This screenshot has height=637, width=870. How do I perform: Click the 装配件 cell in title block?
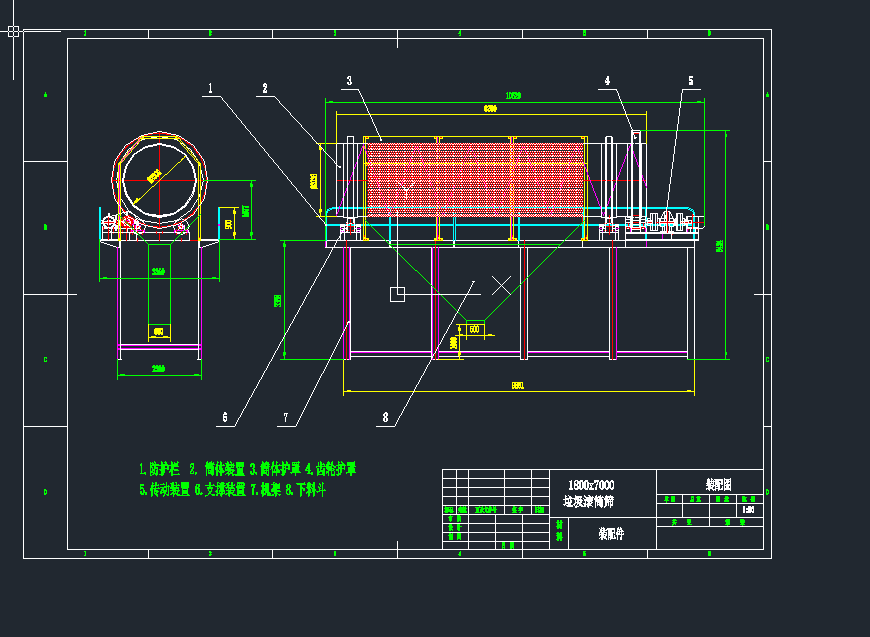[x=604, y=534]
